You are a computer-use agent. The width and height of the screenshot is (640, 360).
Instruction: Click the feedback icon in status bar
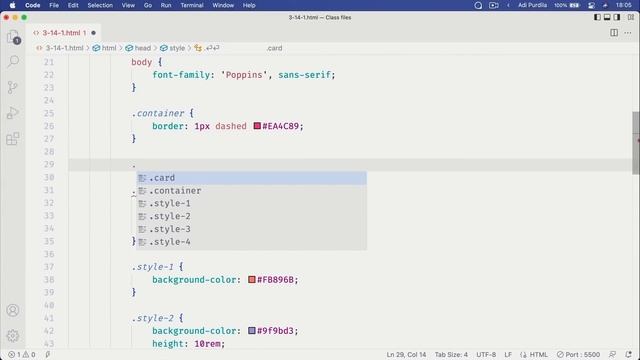click(612, 354)
